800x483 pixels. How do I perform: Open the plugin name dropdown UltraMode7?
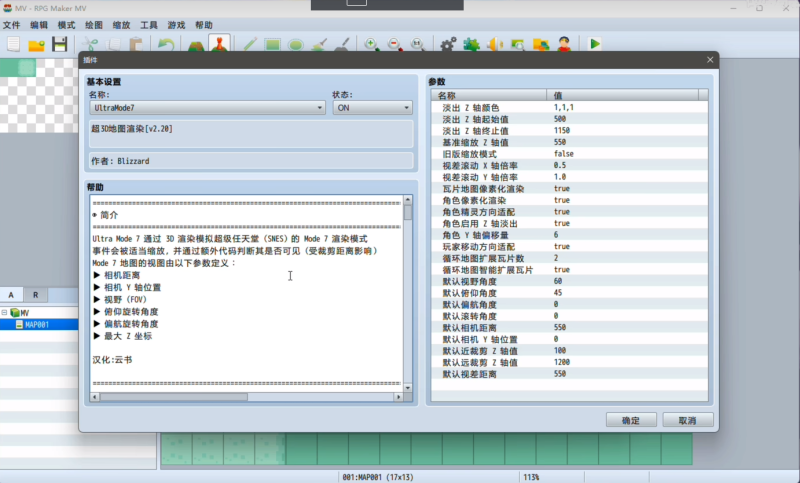(208, 108)
